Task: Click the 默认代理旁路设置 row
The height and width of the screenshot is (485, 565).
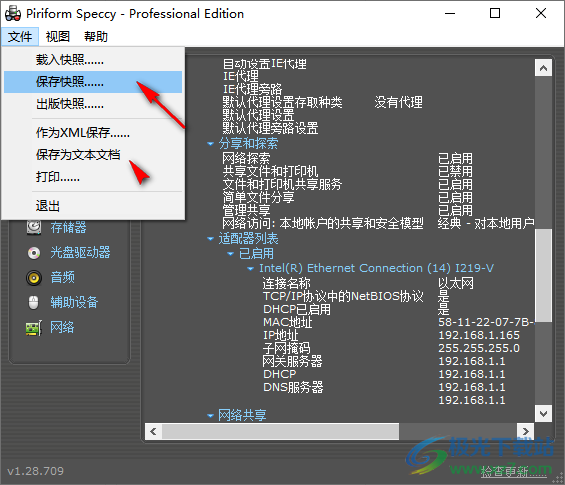Action: pos(270,128)
